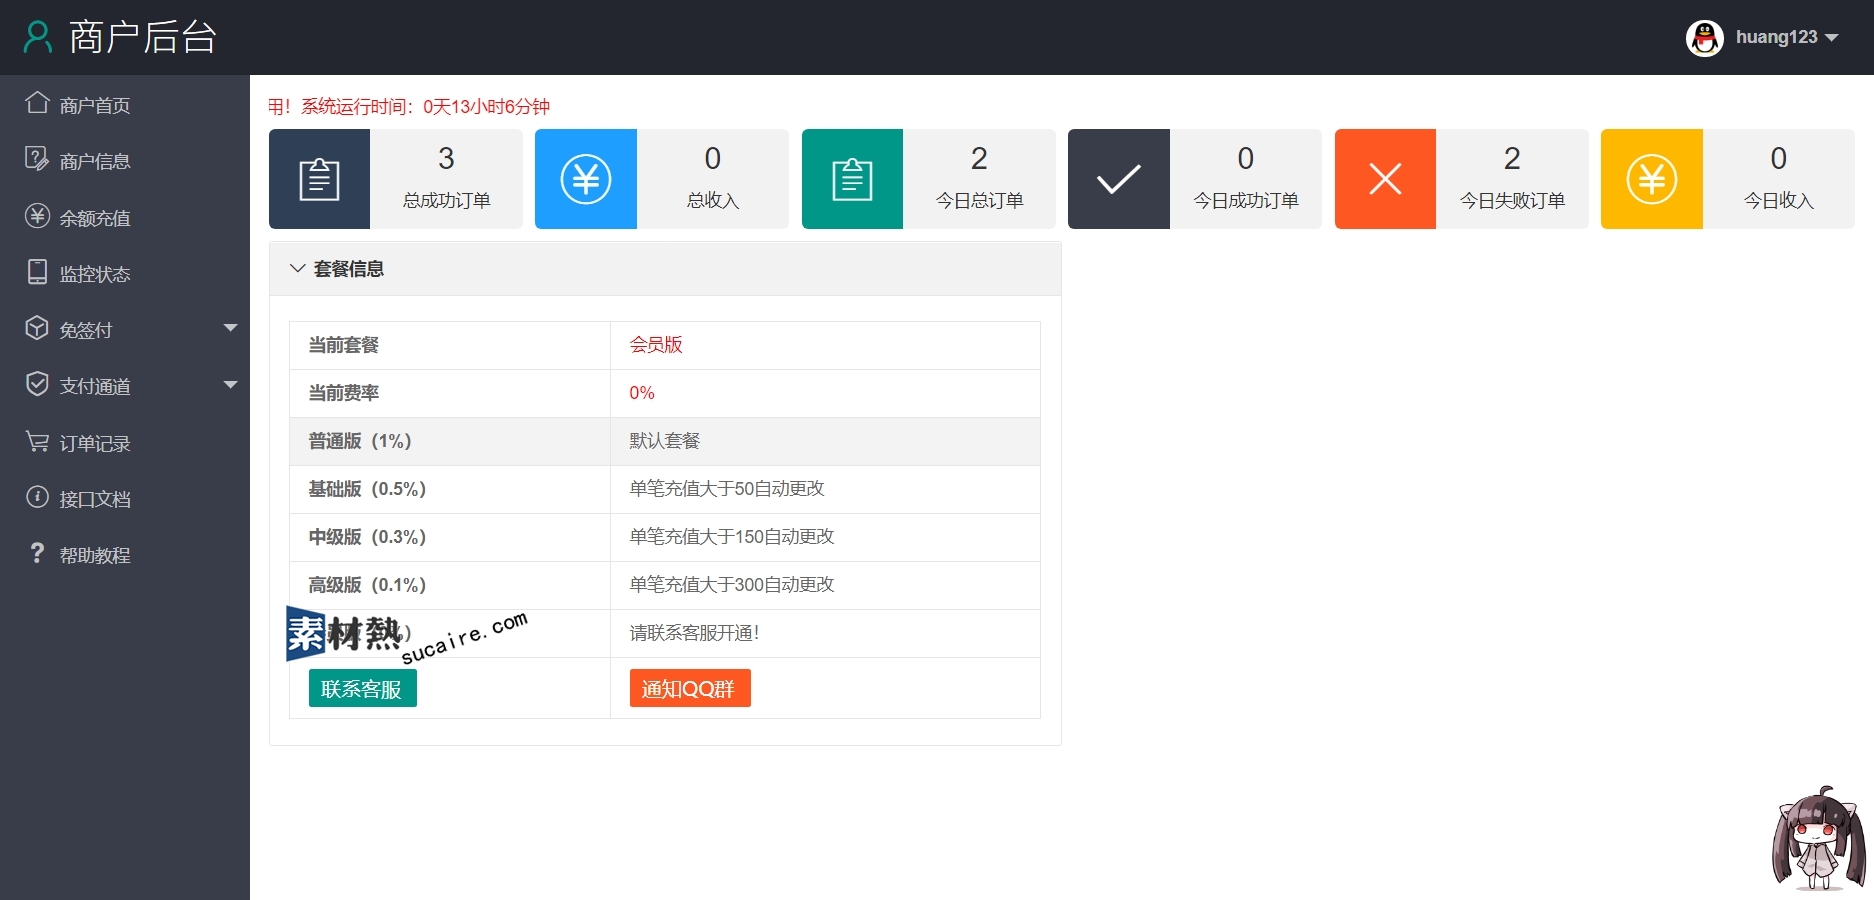This screenshot has height=900, width=1874.
Task: Go to 商户首页 in sidebar
Action: pyautogui.click(x=125, y=104)
